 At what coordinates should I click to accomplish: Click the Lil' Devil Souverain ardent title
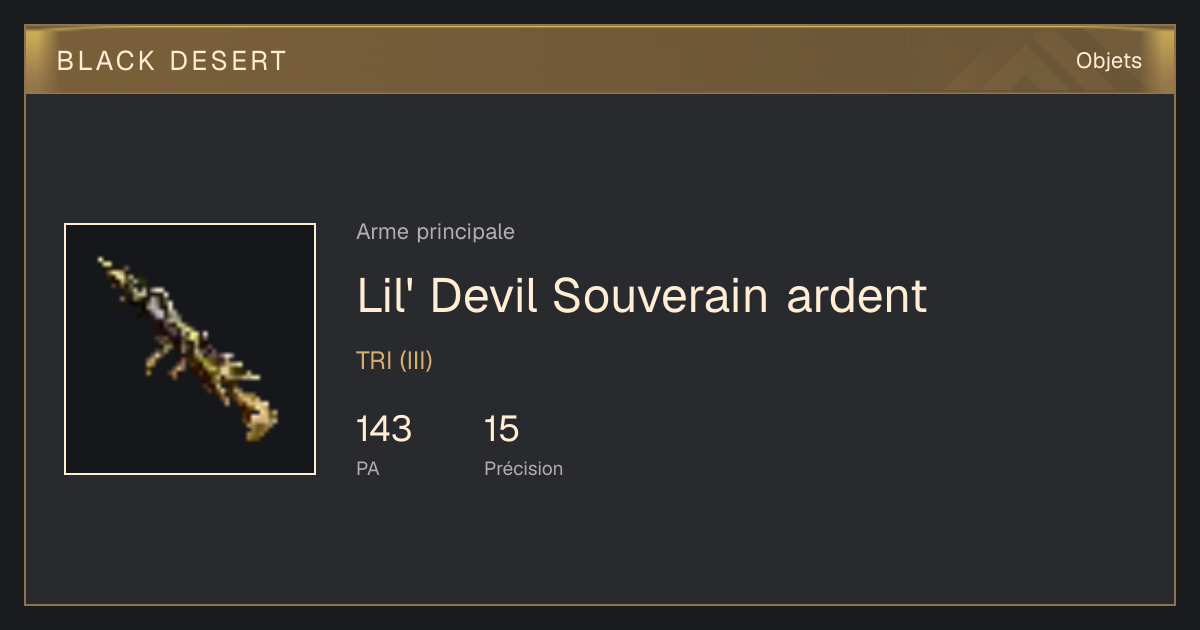point(642,296)
